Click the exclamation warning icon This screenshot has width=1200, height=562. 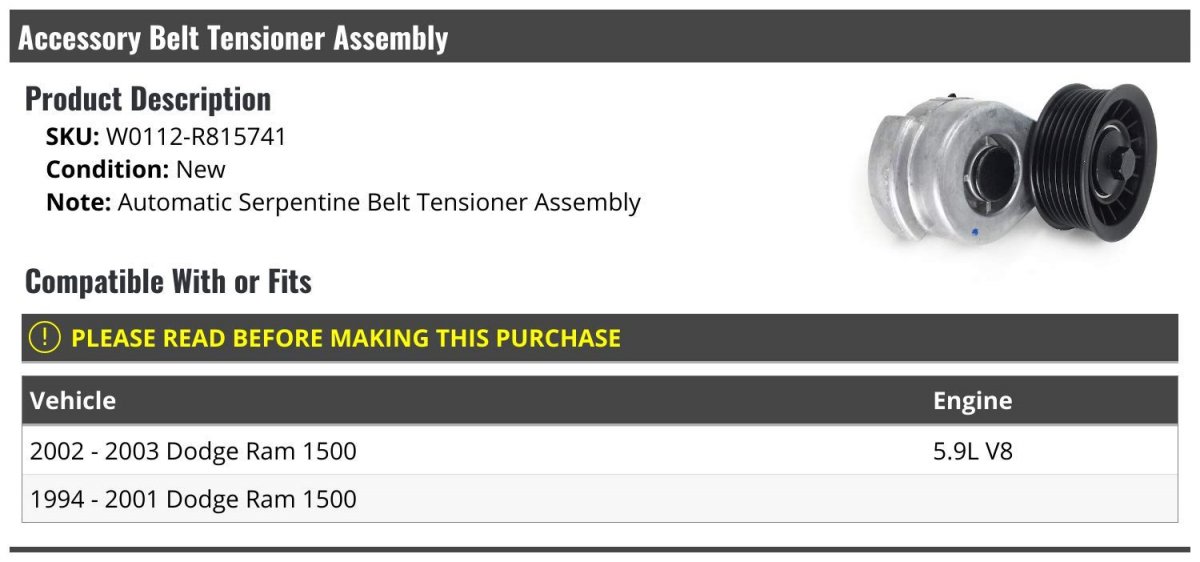click(45, 338)
